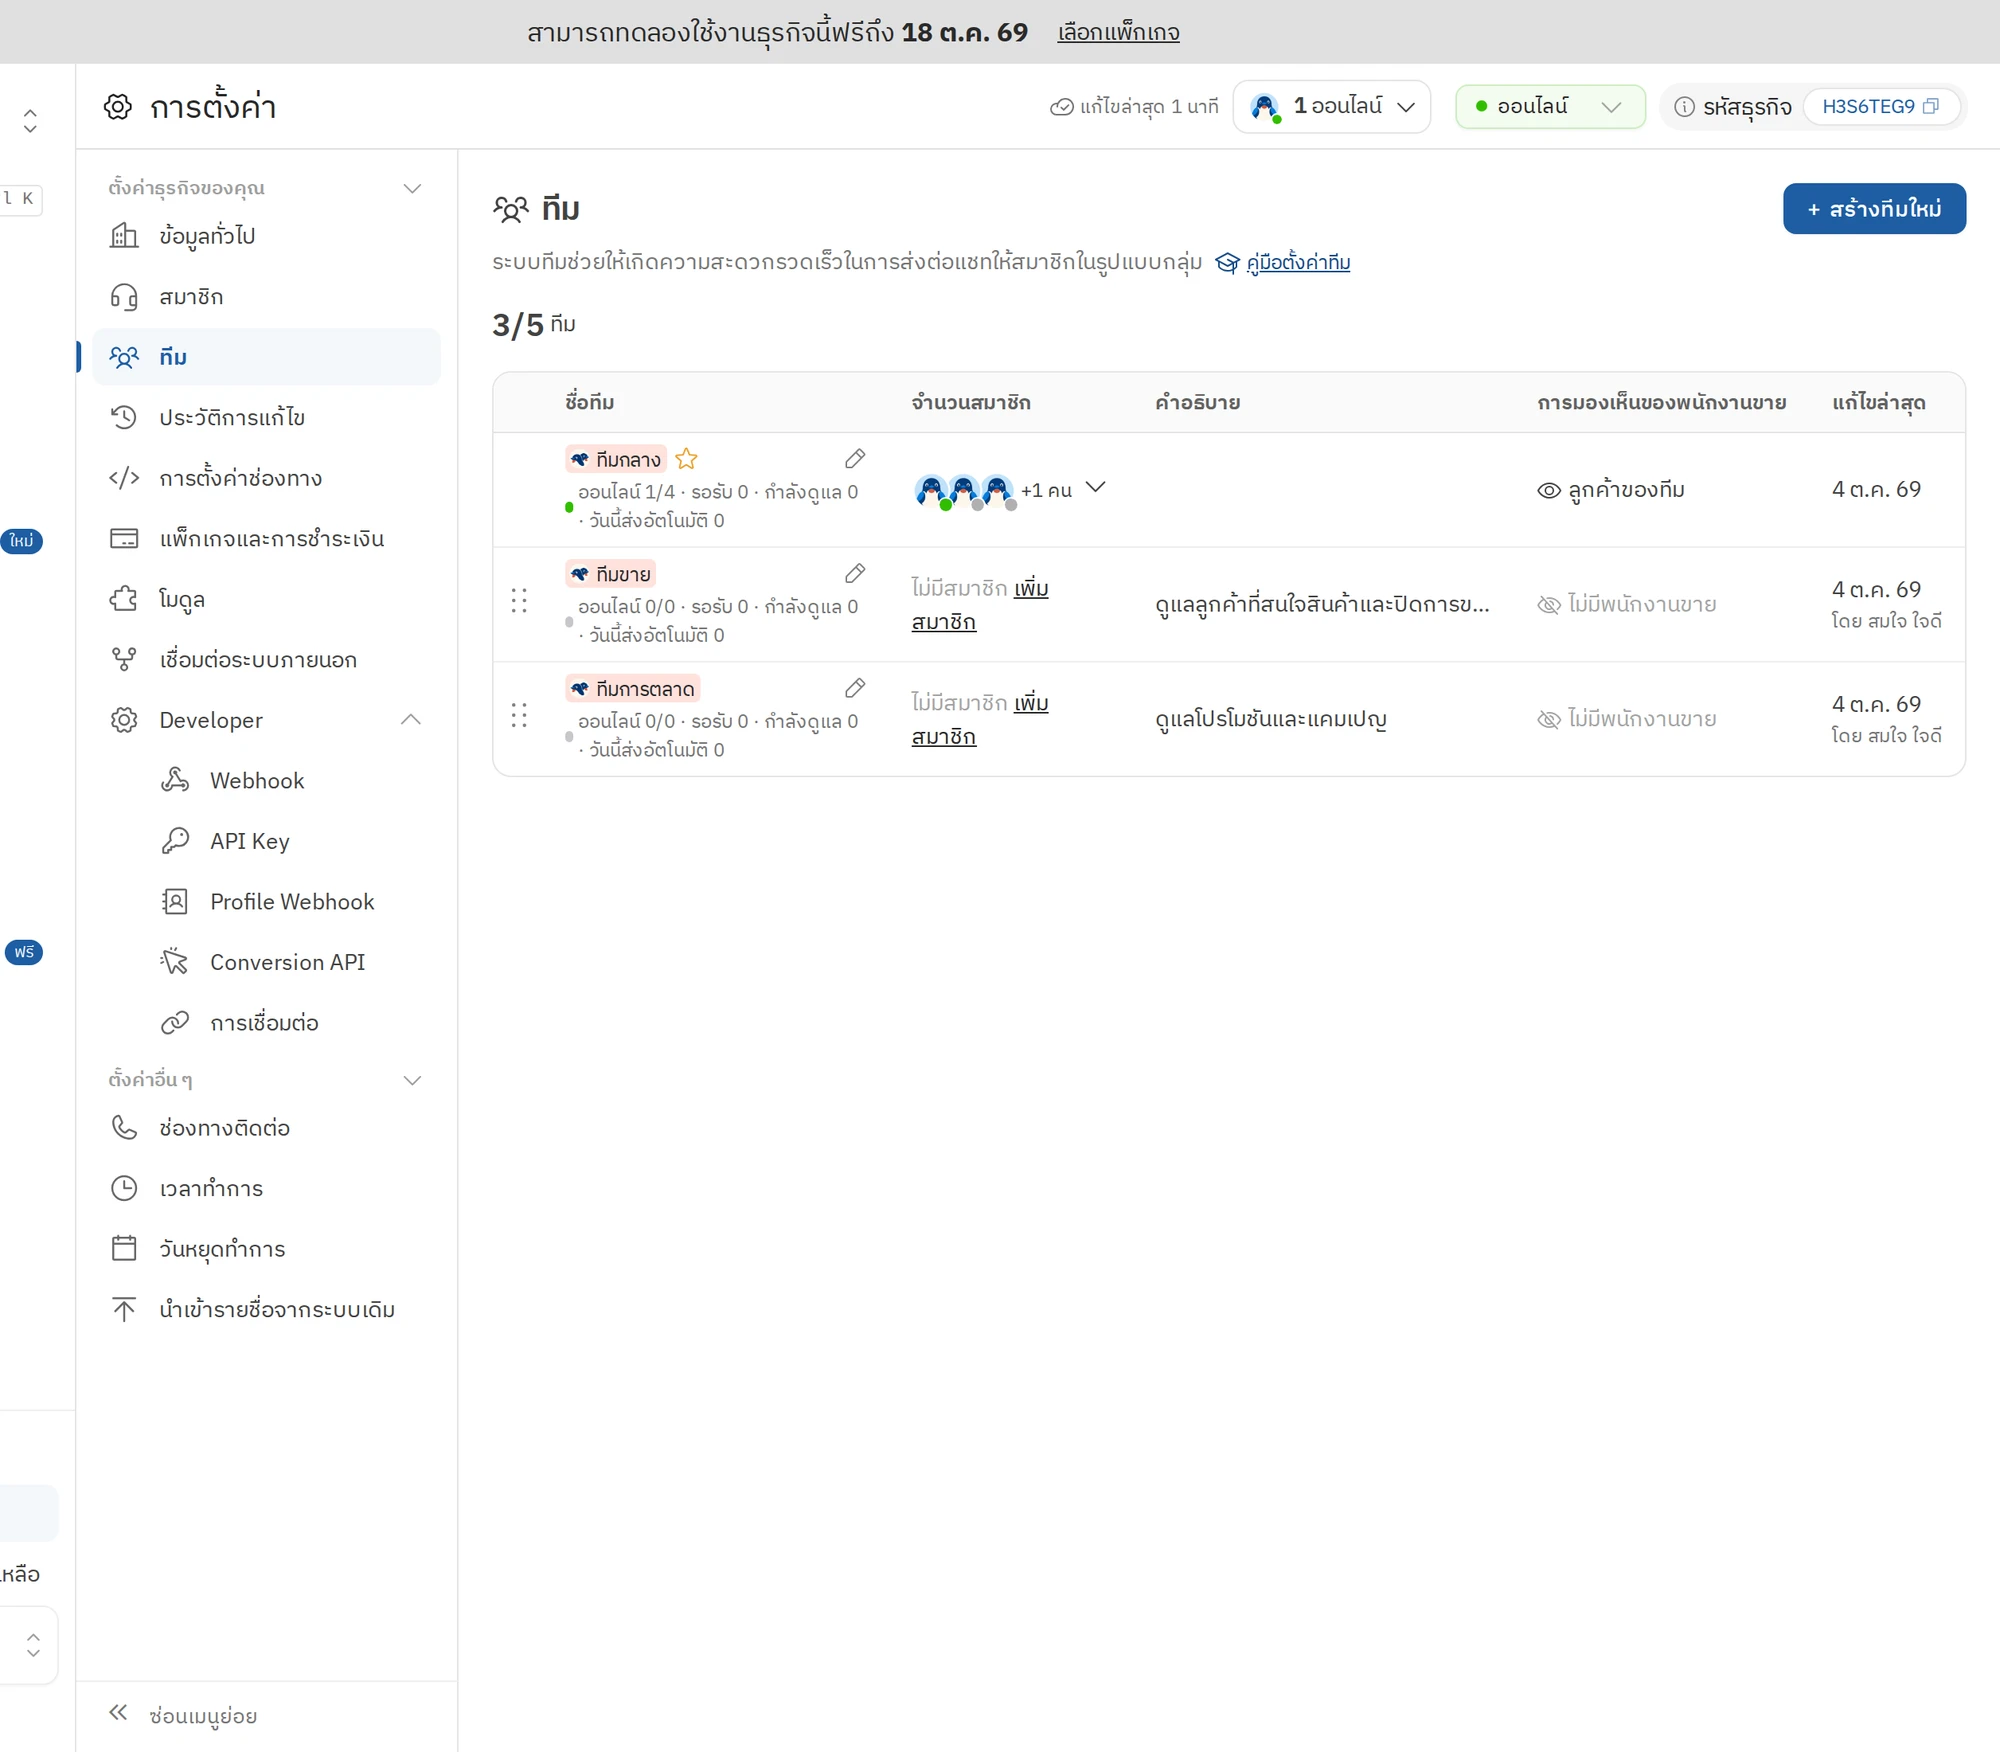This screenshot has height=1752, width=2000.
Task: Open เชื่อมต่อระบบภายนอก
Action: (x=266, y=660)
